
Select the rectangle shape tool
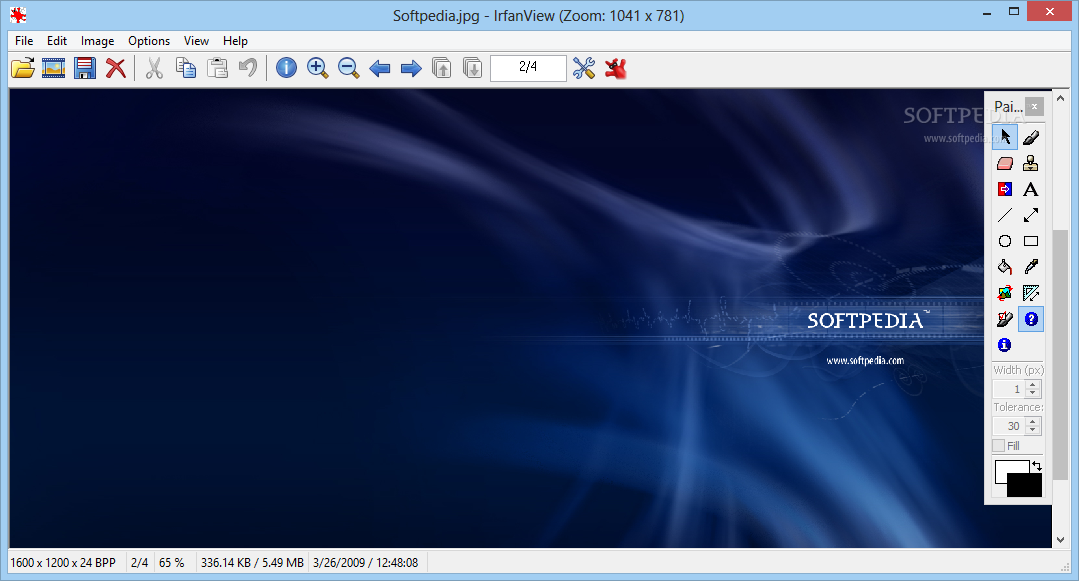tap(1031, 241)
